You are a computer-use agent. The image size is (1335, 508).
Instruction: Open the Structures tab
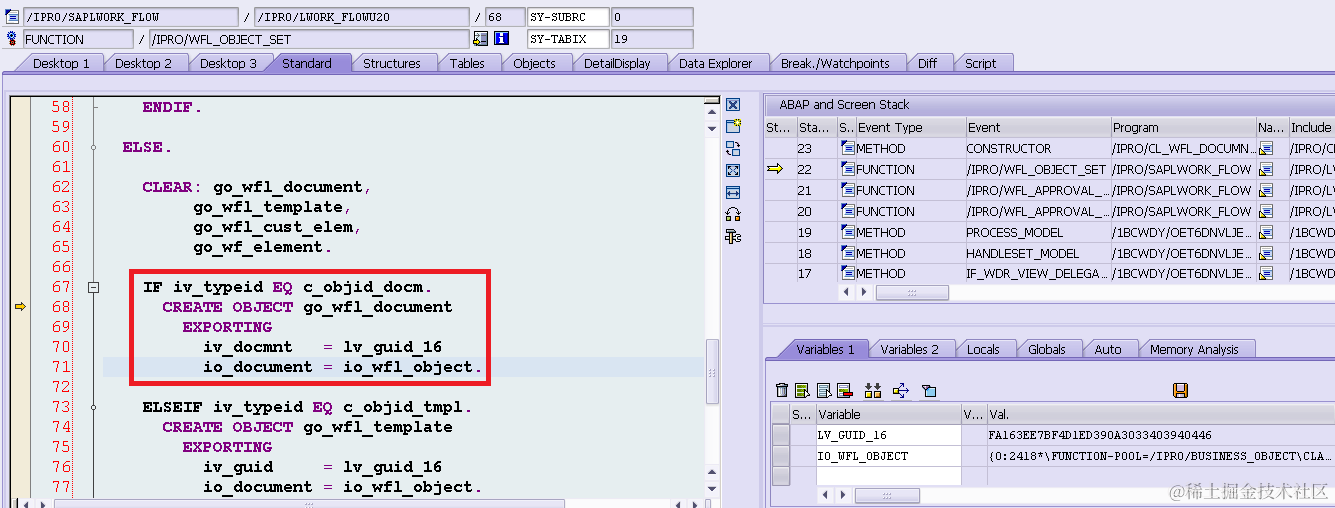391,63
